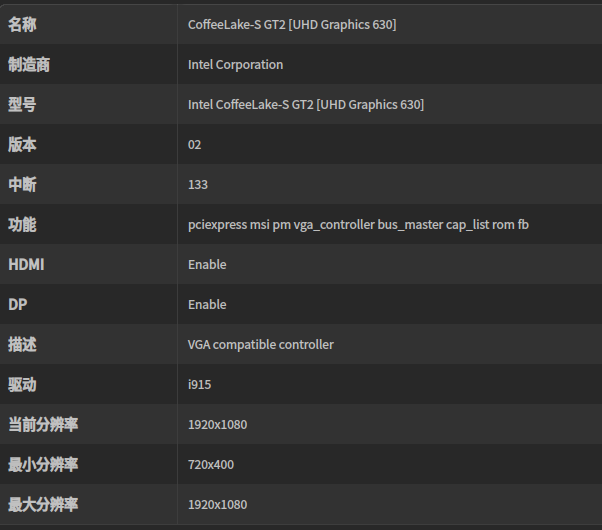Select the 描述 label
Image resolution: width=602 pixels, height=530 pixels.
[x=22, y=344]
